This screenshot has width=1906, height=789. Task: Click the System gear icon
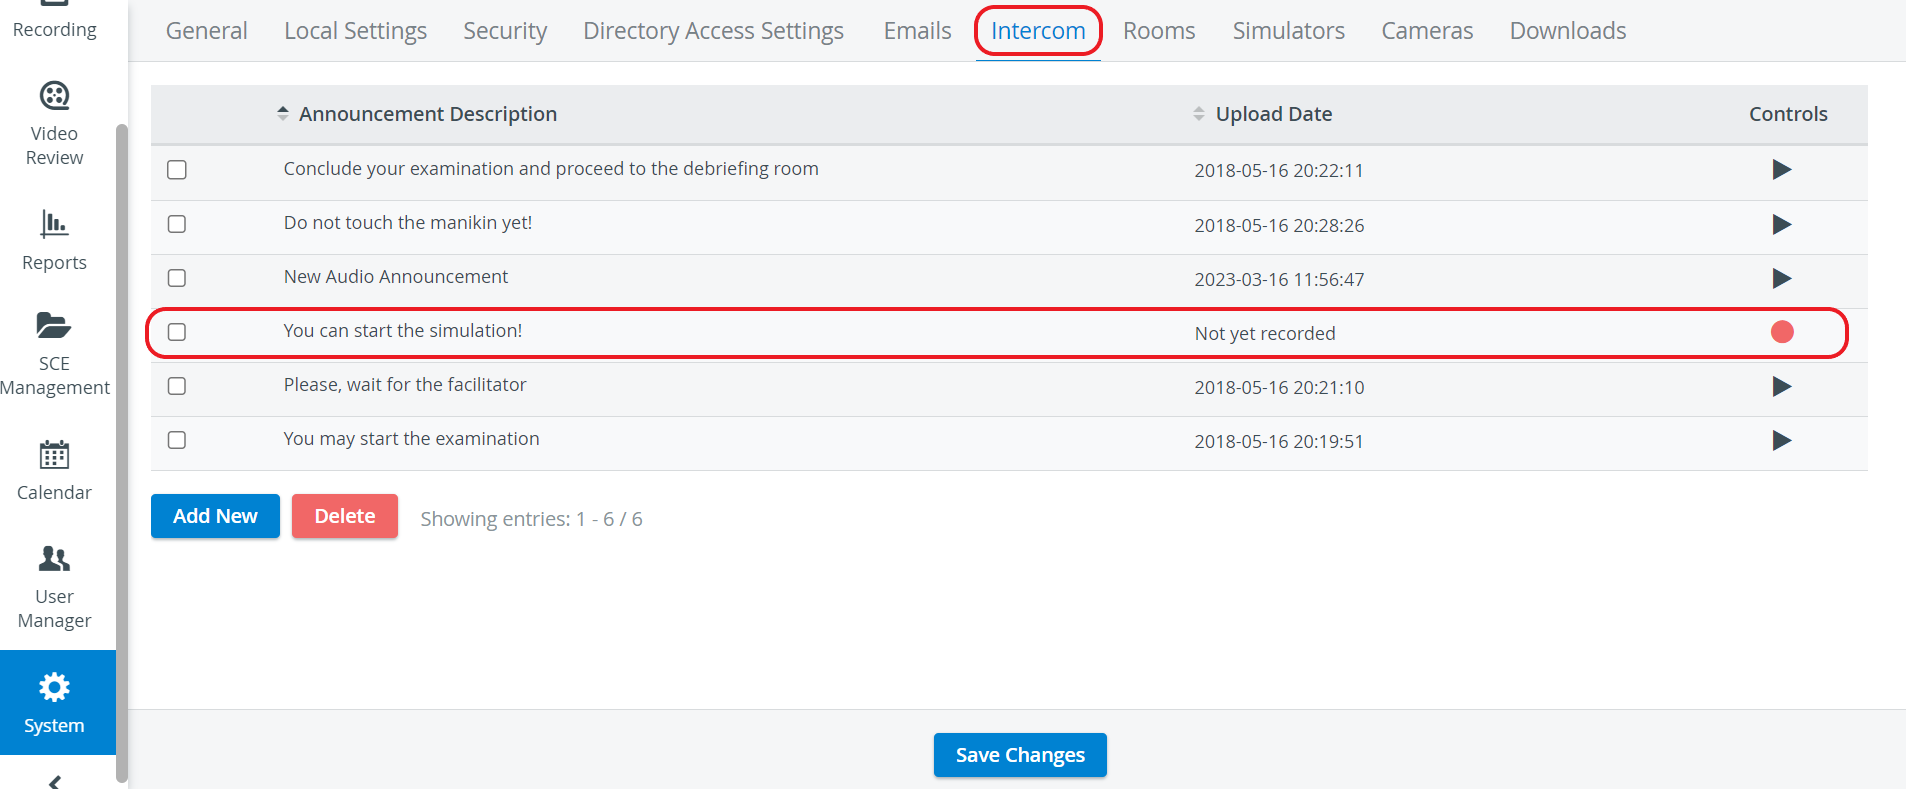pyautogui.click(x=54, y=687)
